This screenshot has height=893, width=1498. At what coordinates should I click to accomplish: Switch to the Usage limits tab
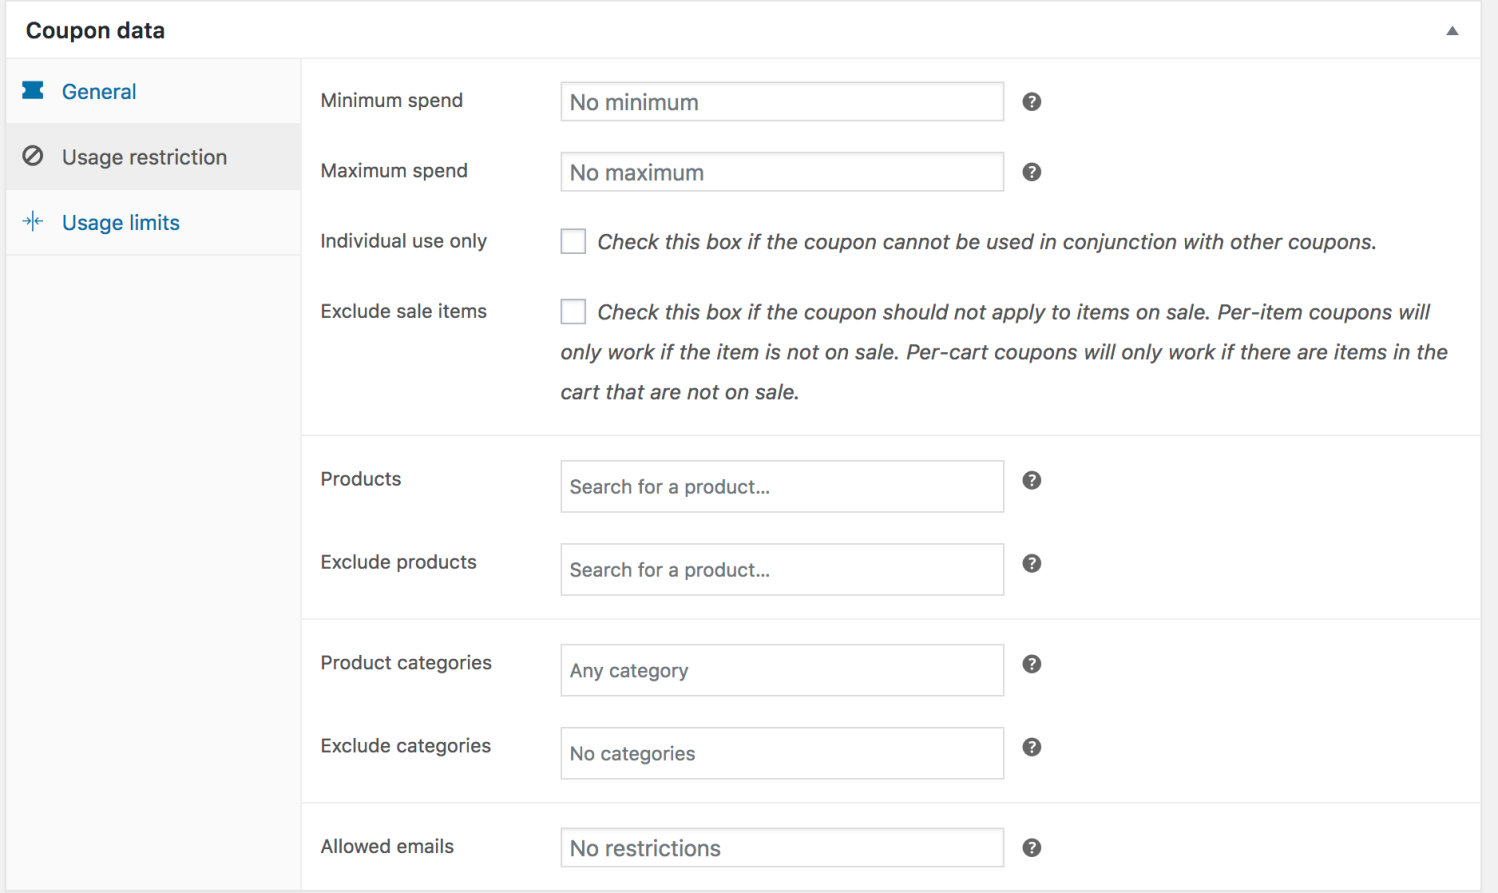[120, 222]
